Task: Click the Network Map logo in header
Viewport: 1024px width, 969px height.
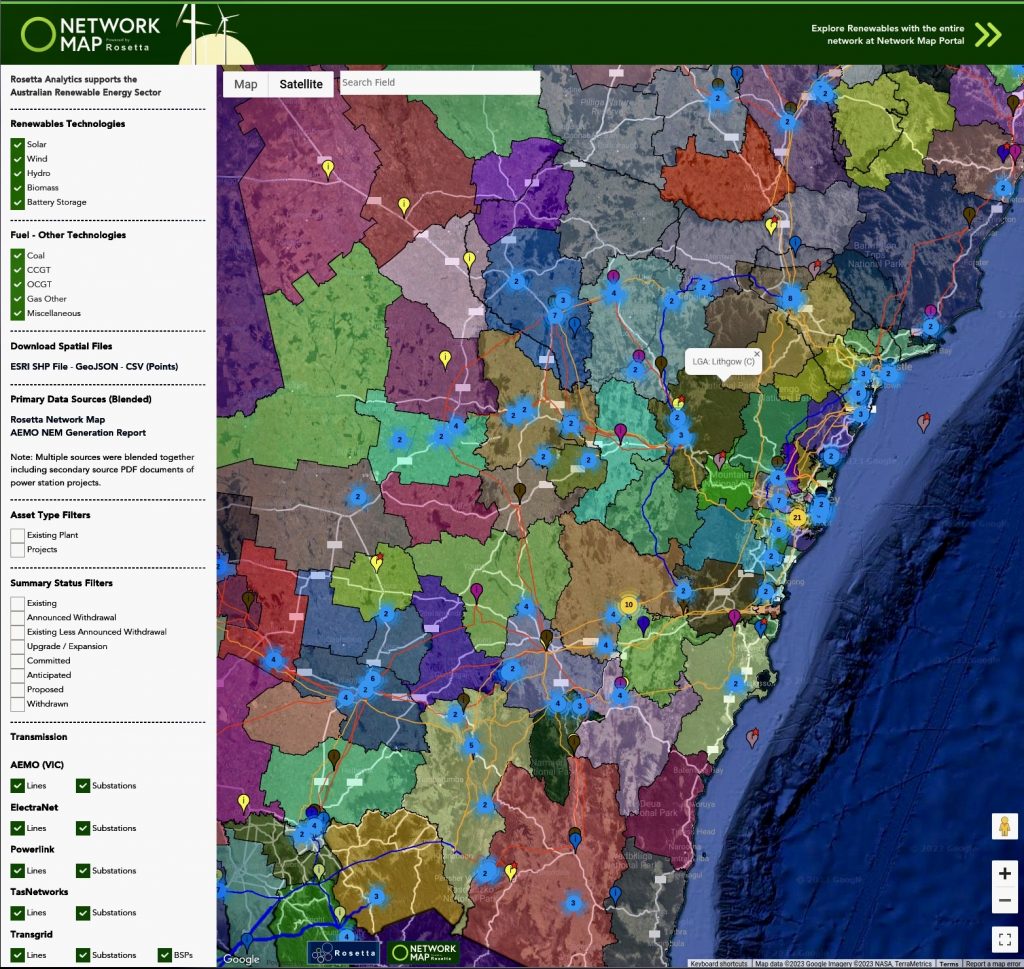Action: [91, 33]
